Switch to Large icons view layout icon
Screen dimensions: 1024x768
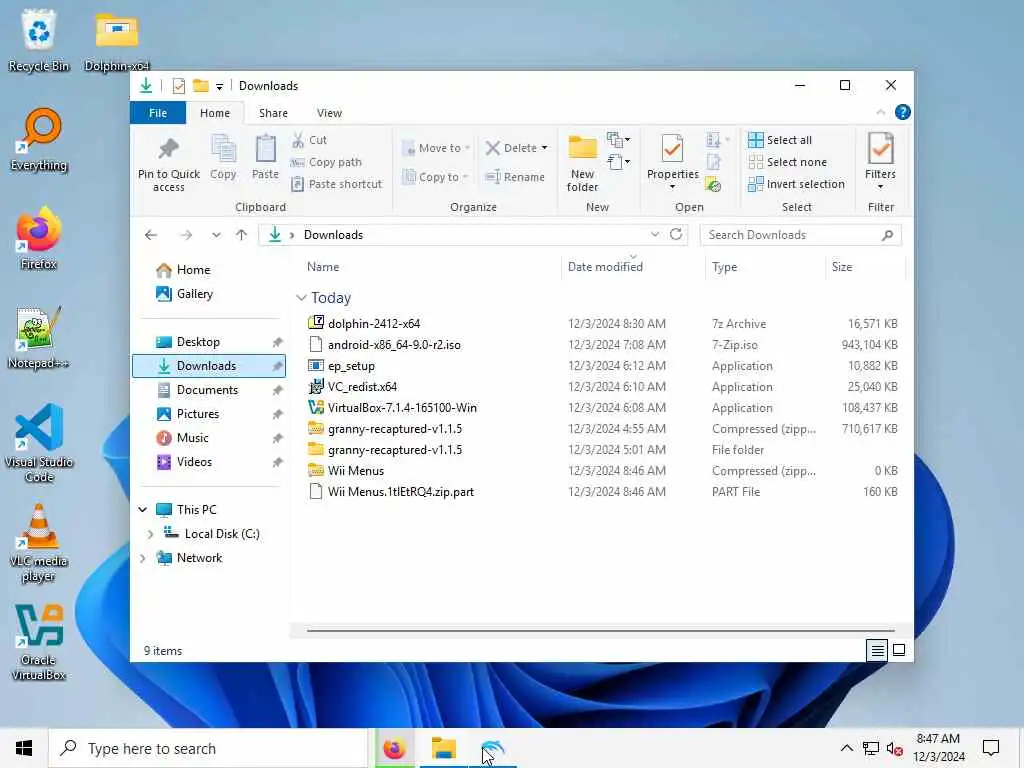(899, 650)
